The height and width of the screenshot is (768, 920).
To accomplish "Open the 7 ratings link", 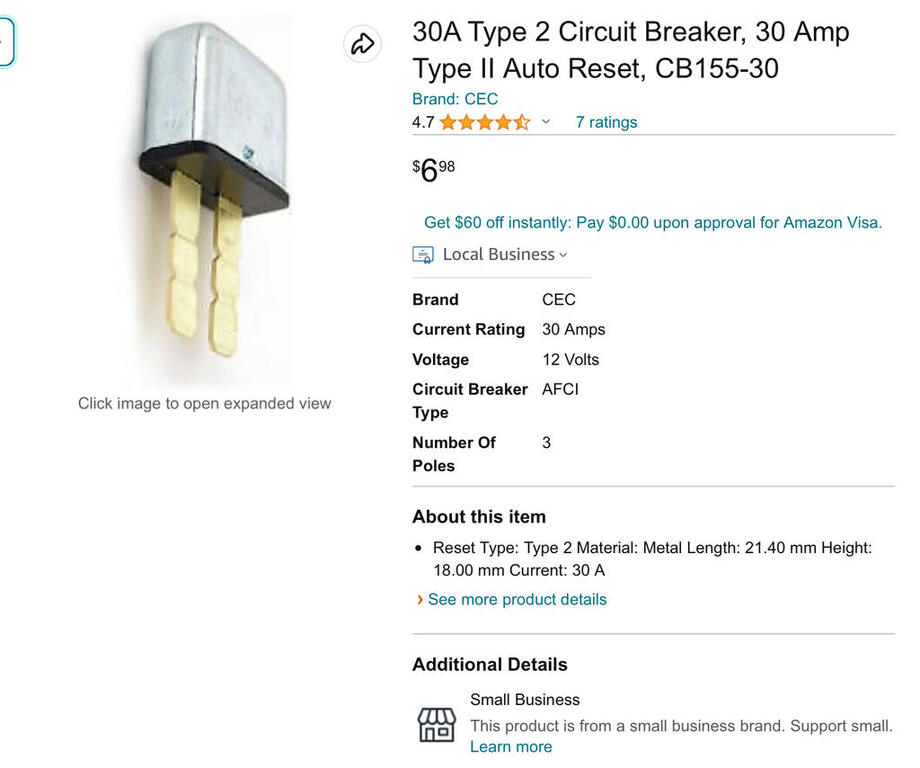I will [606, 123].
